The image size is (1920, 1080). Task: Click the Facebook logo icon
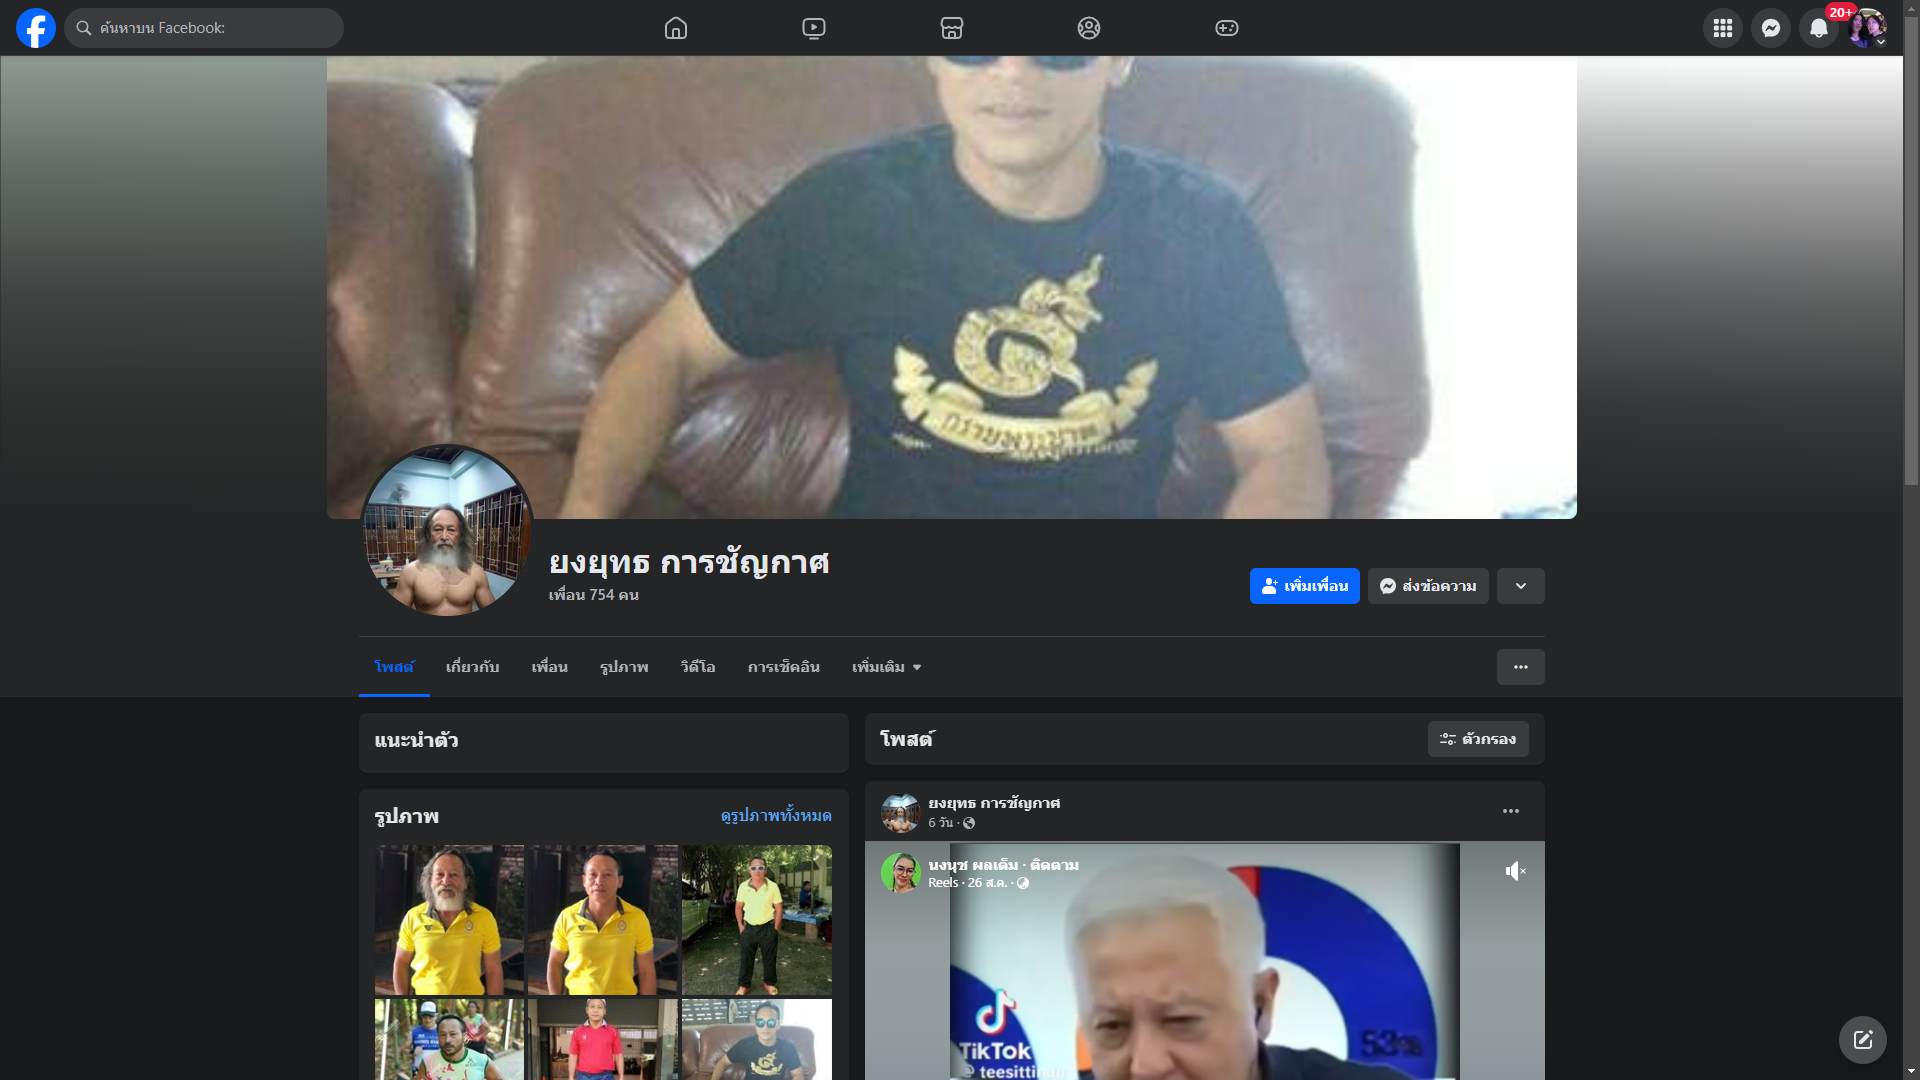tap(36, 28)
